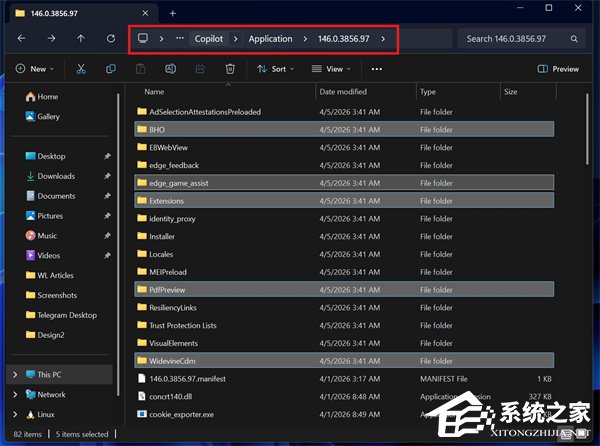Open Desktop in quick access
Image resolution: width=600 pixels, height=446 pixels.
point(45,156)
